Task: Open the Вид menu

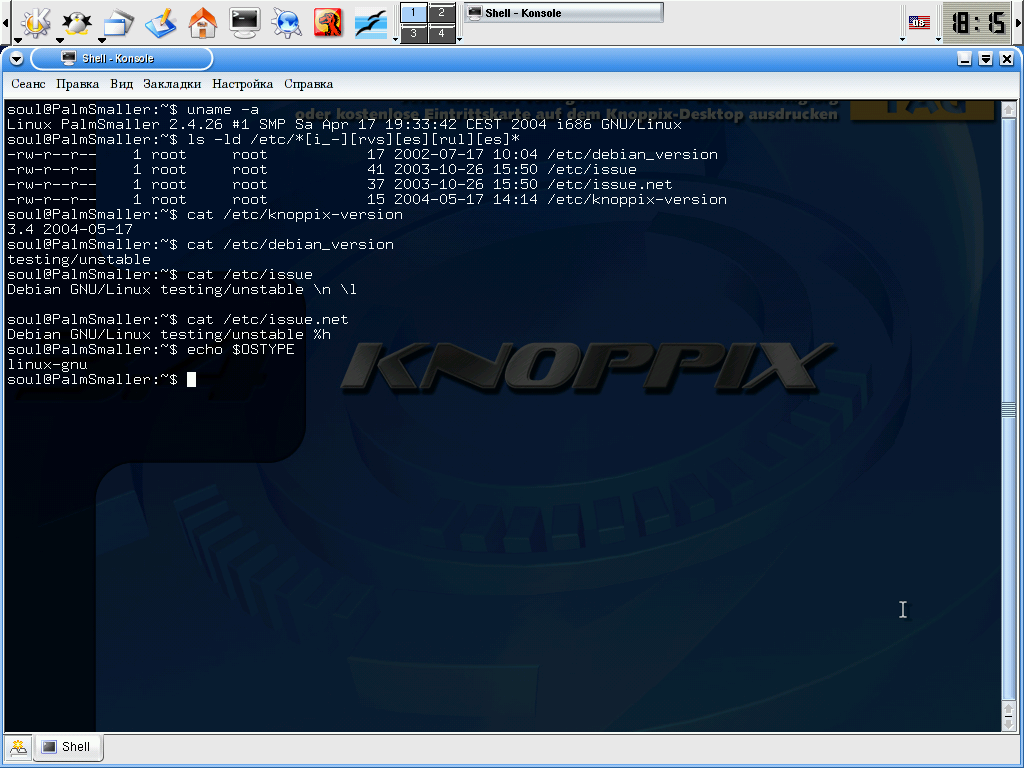Action: click(x=121, y=84)
